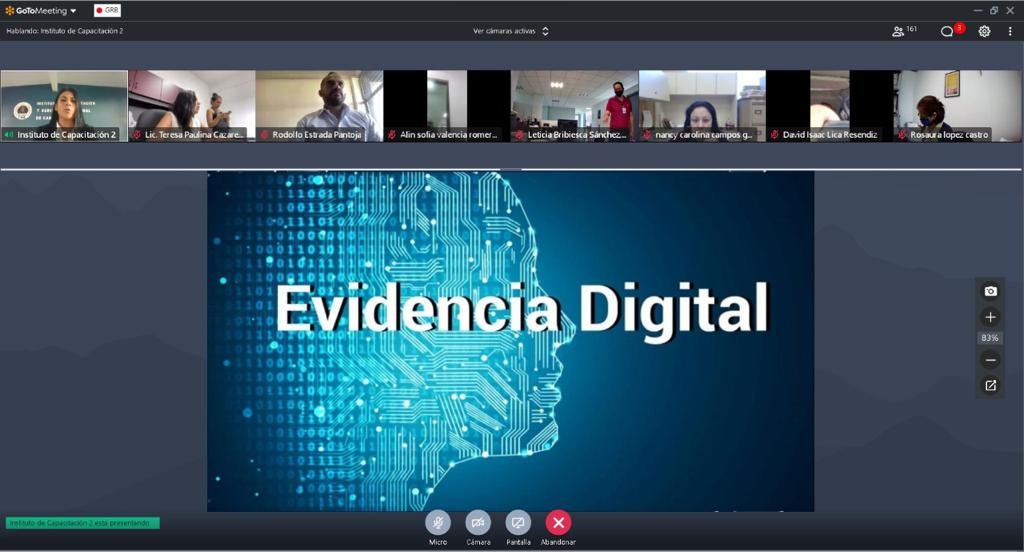The height and width of the screenshot is (552, 1024).
Task: Select Rosaura lopez castro's camera tile
Action: (x=957, y=104)
